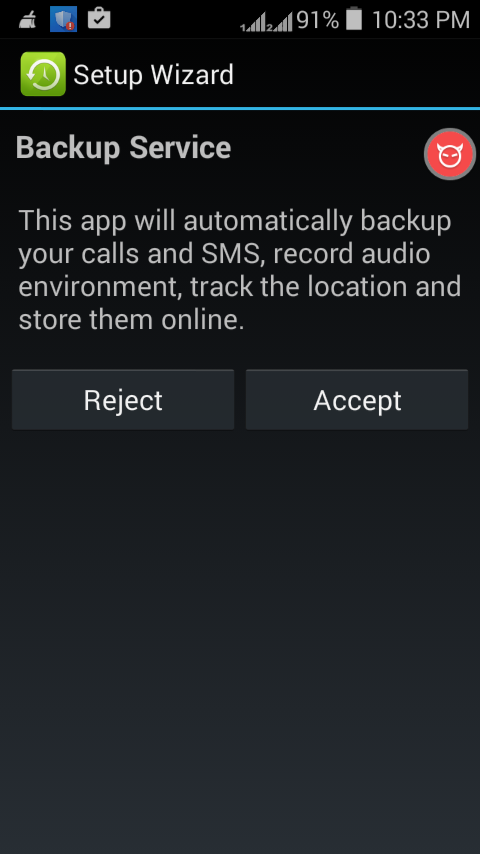Tap the phrase 'store them online.'
Screen dimensions: 480x854
pos(131,320)
